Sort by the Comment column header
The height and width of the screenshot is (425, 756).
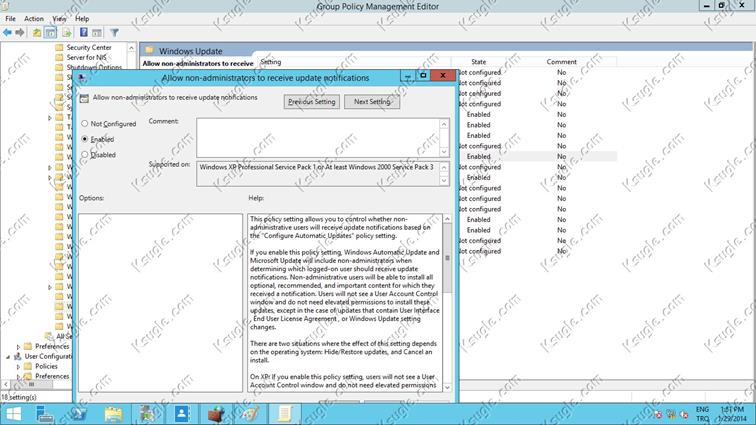tap(561, 62)
